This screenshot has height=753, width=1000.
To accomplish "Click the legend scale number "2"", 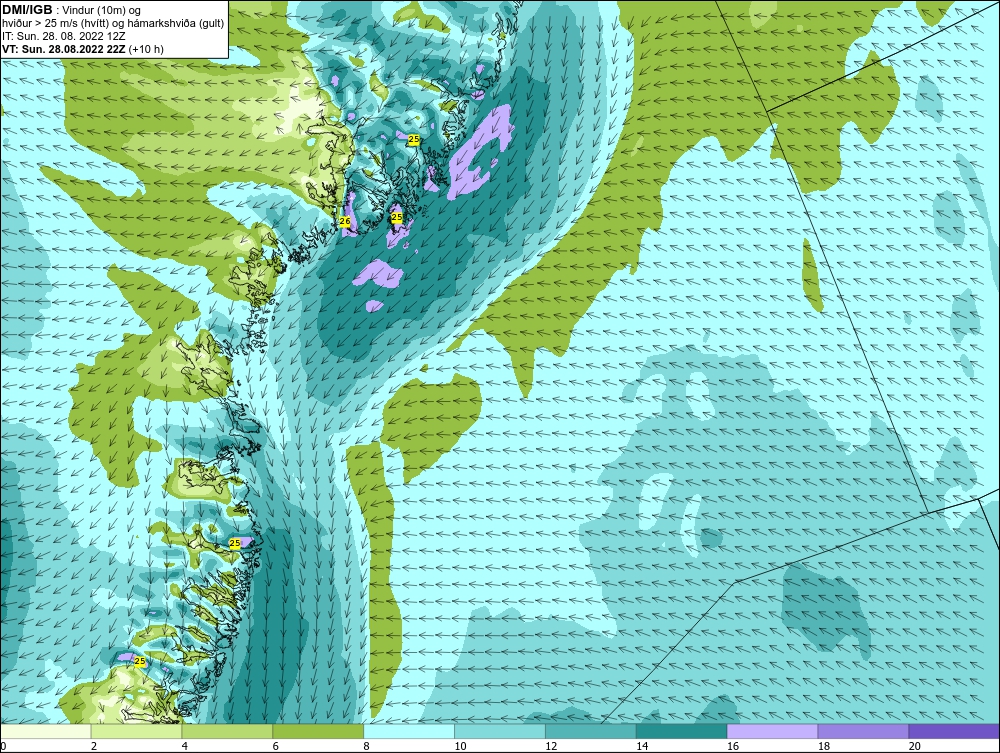I will coord(94,746).
